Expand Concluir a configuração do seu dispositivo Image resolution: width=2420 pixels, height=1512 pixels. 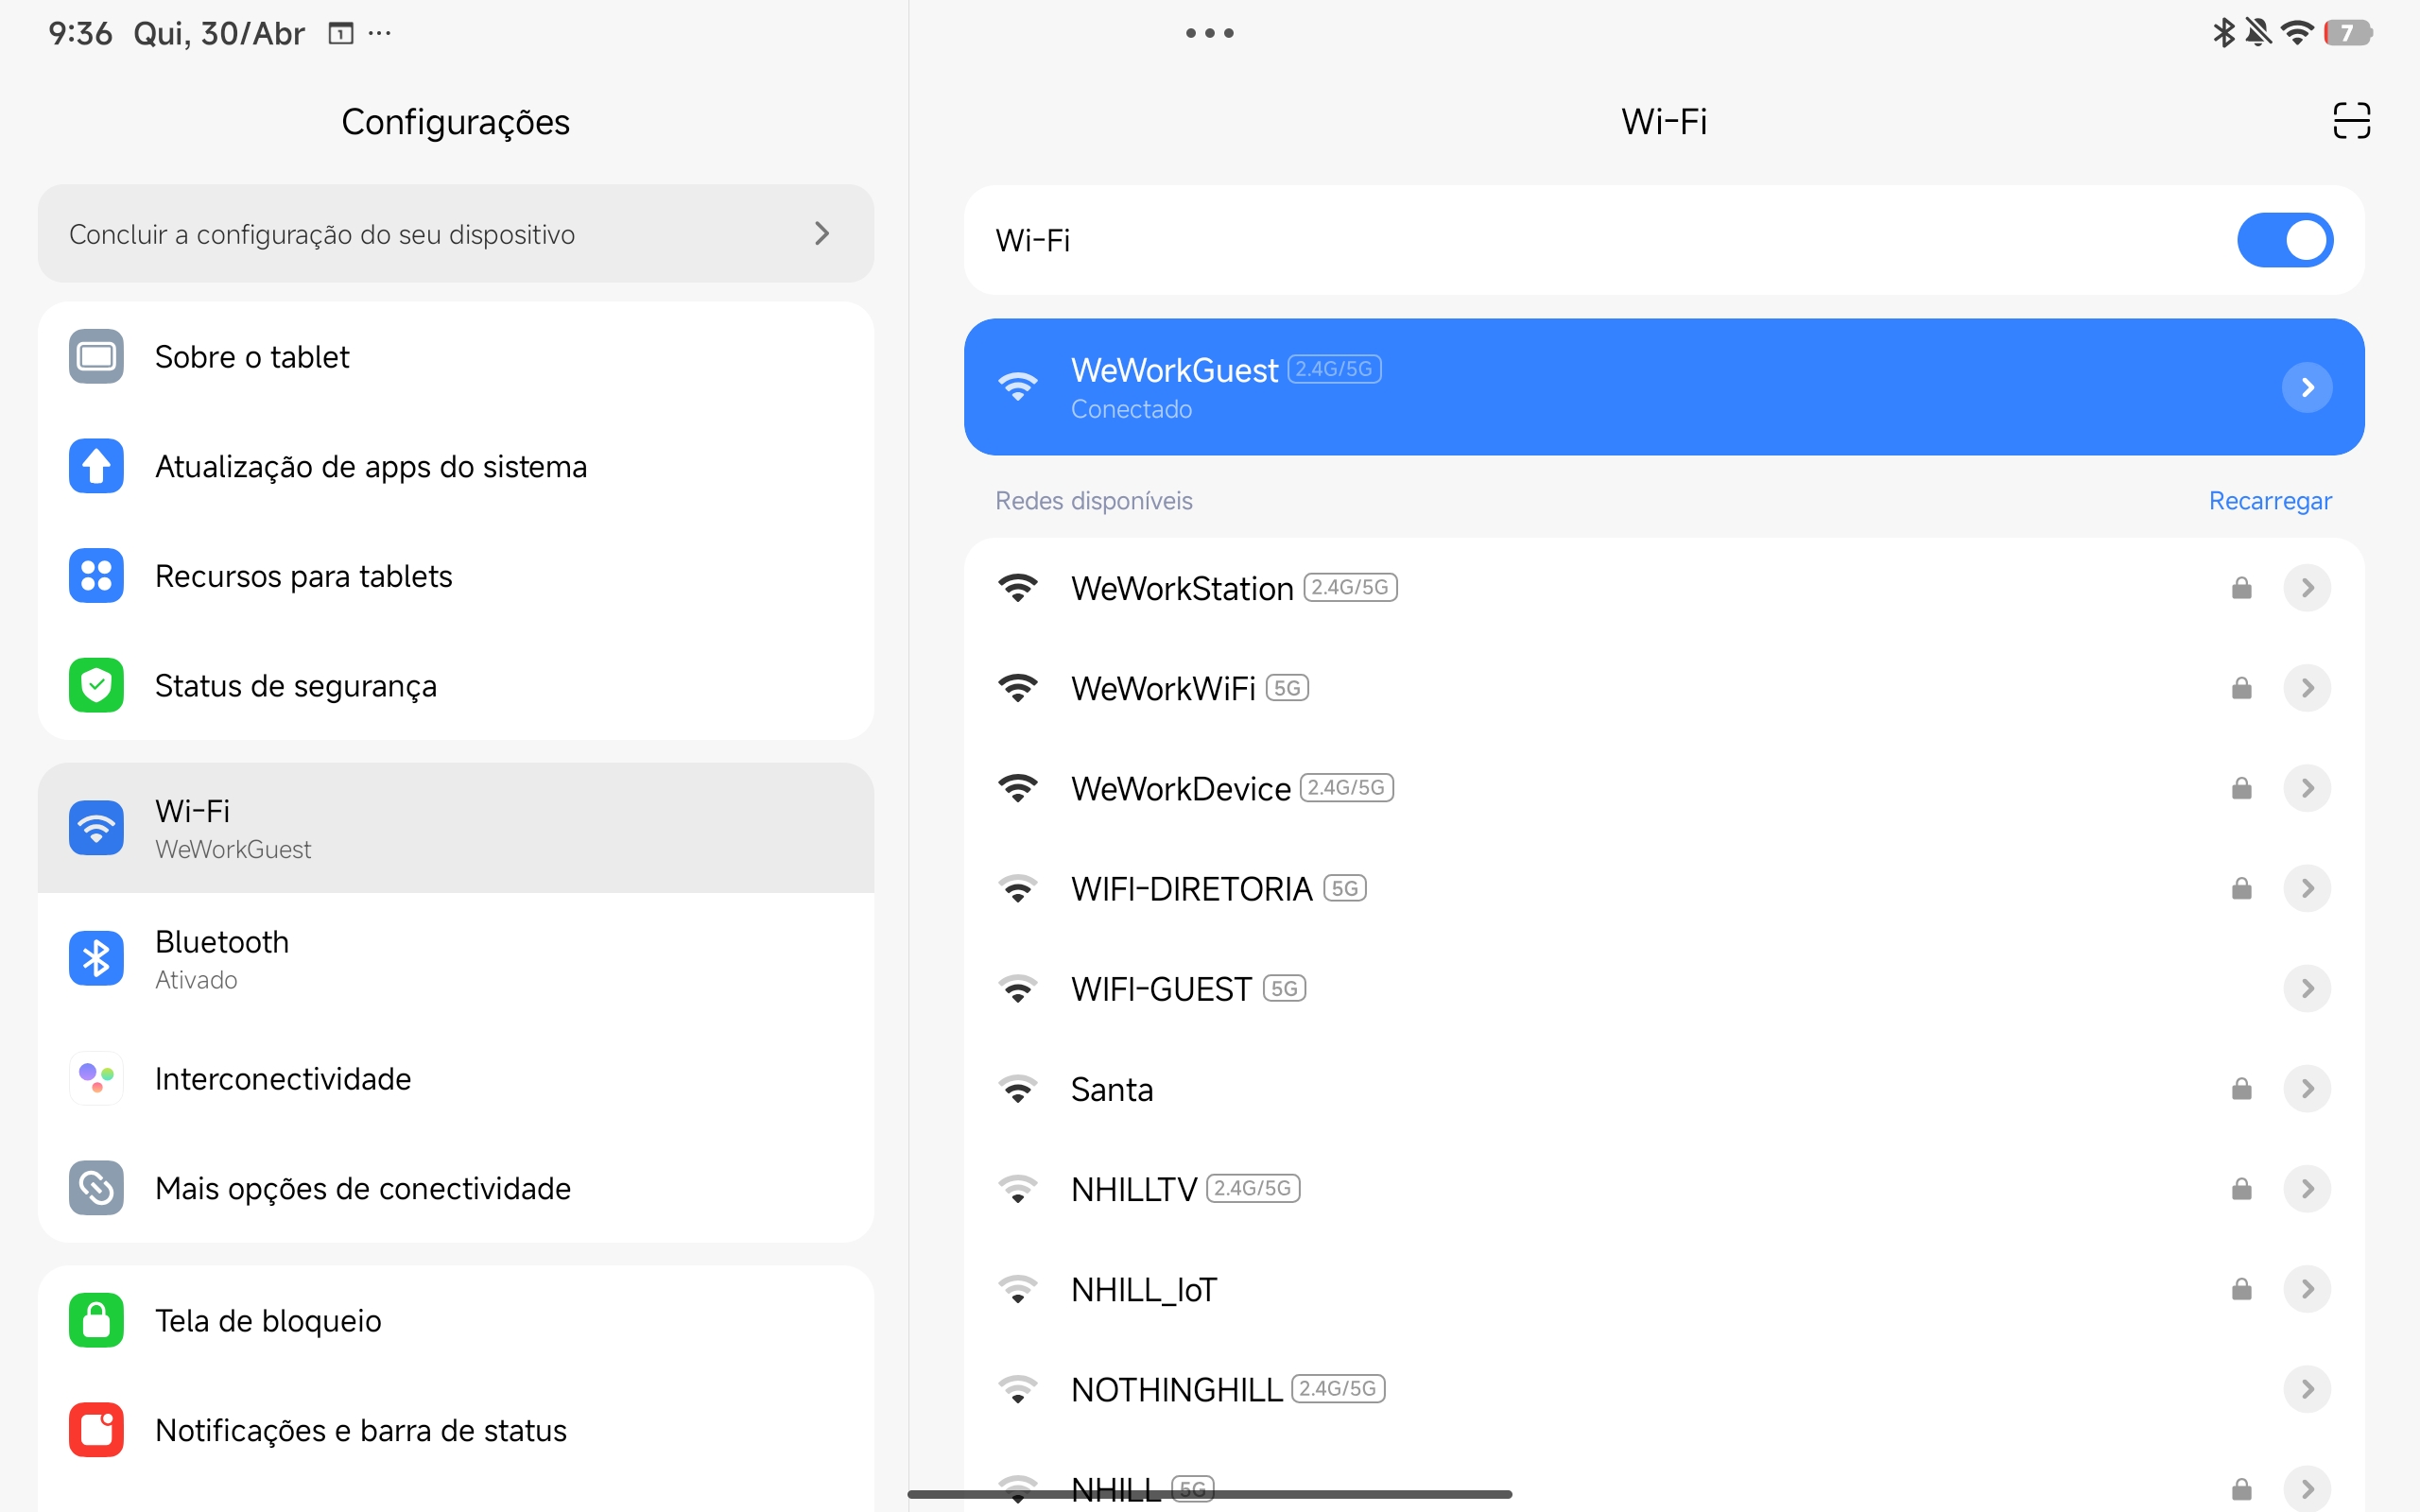coord(456,234)
